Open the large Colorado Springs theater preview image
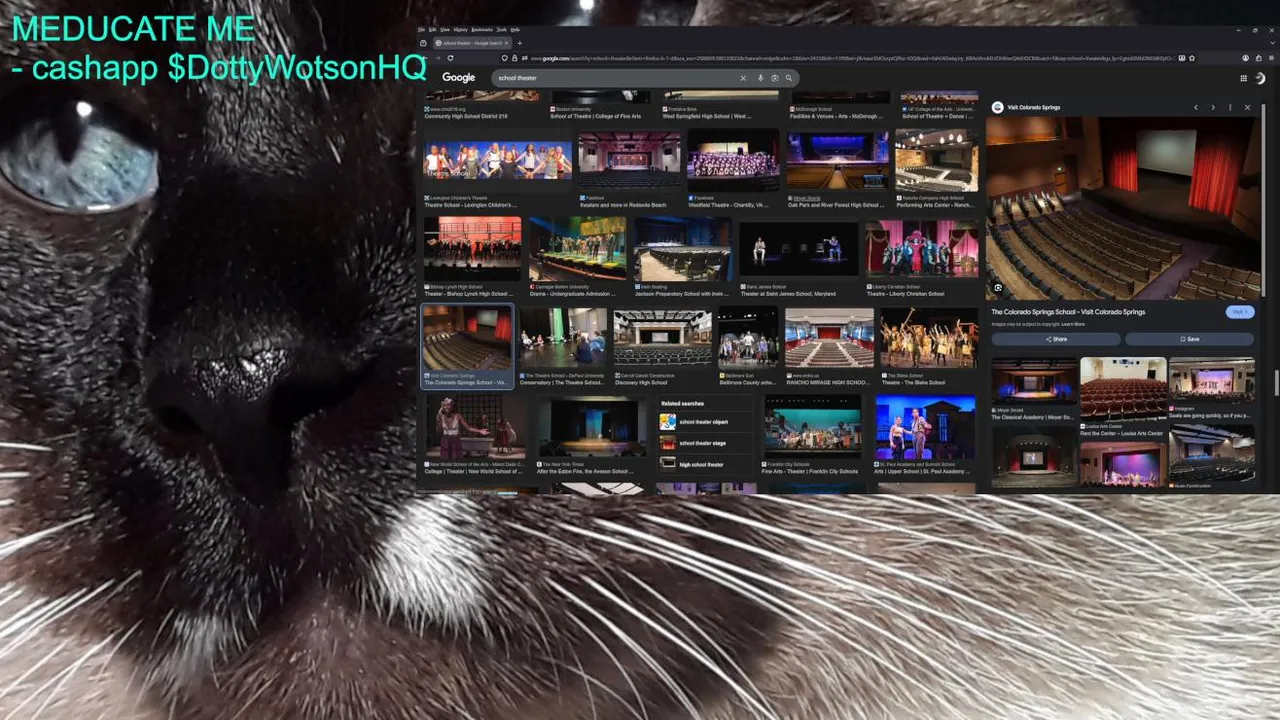The height and width of the screenshot is (720, 1280). [x=1122, y=208]
